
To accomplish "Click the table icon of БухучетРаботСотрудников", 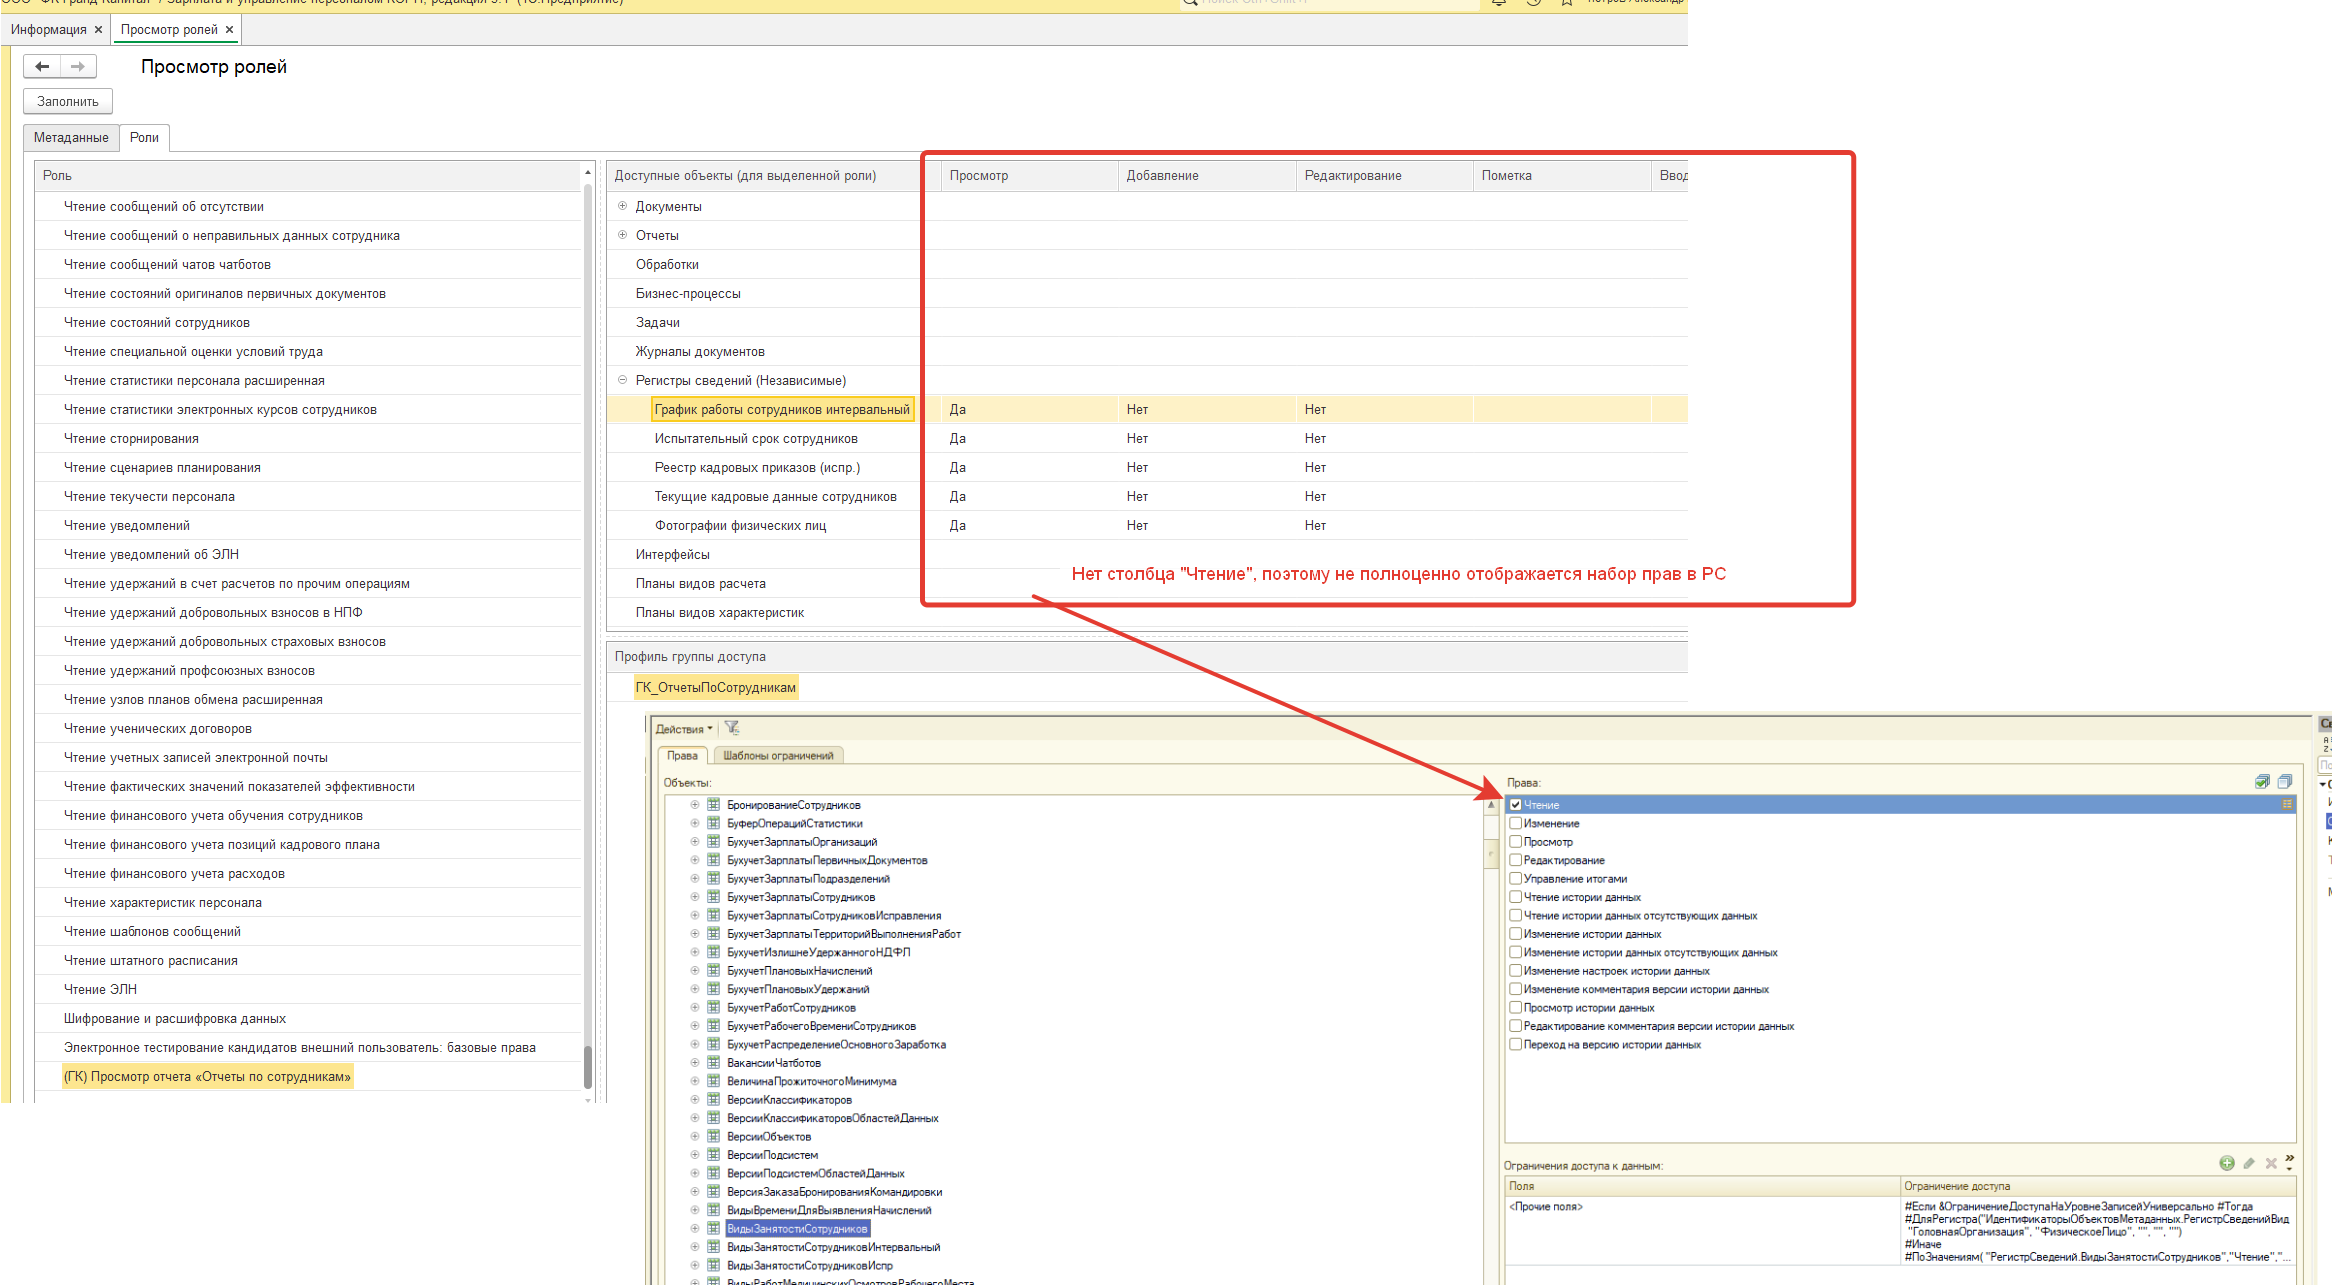I will pyautogui.click(x=714, y=1007).
